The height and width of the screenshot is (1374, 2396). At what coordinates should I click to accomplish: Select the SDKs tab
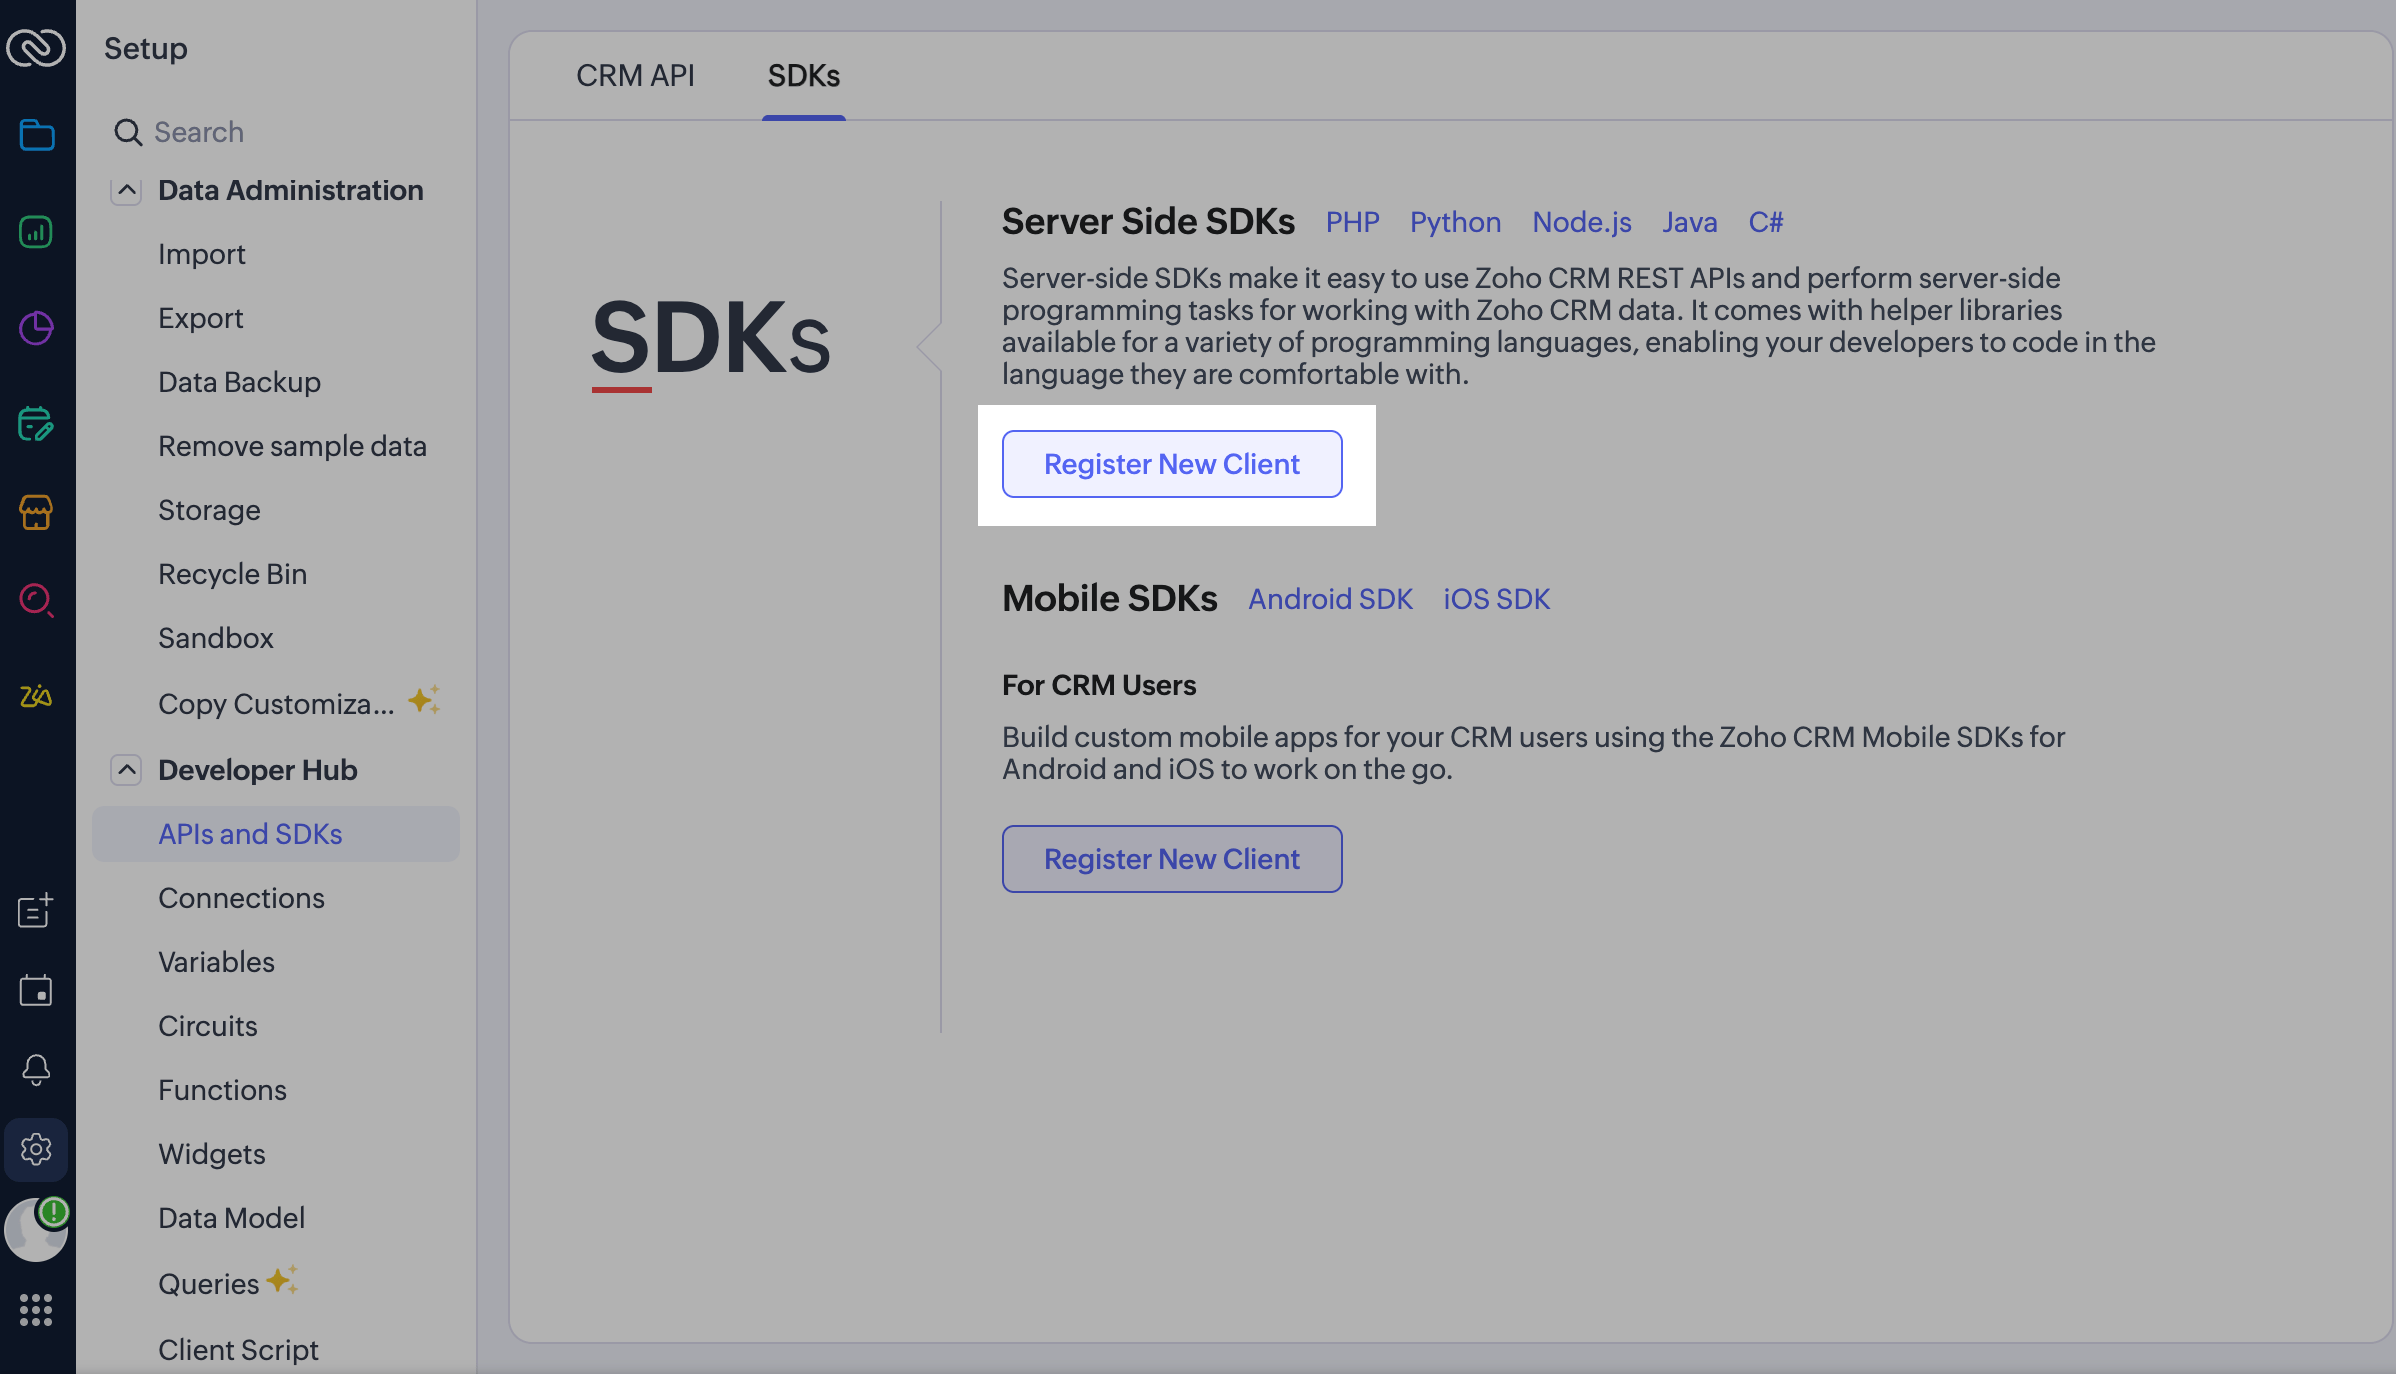tap(803, 76)
